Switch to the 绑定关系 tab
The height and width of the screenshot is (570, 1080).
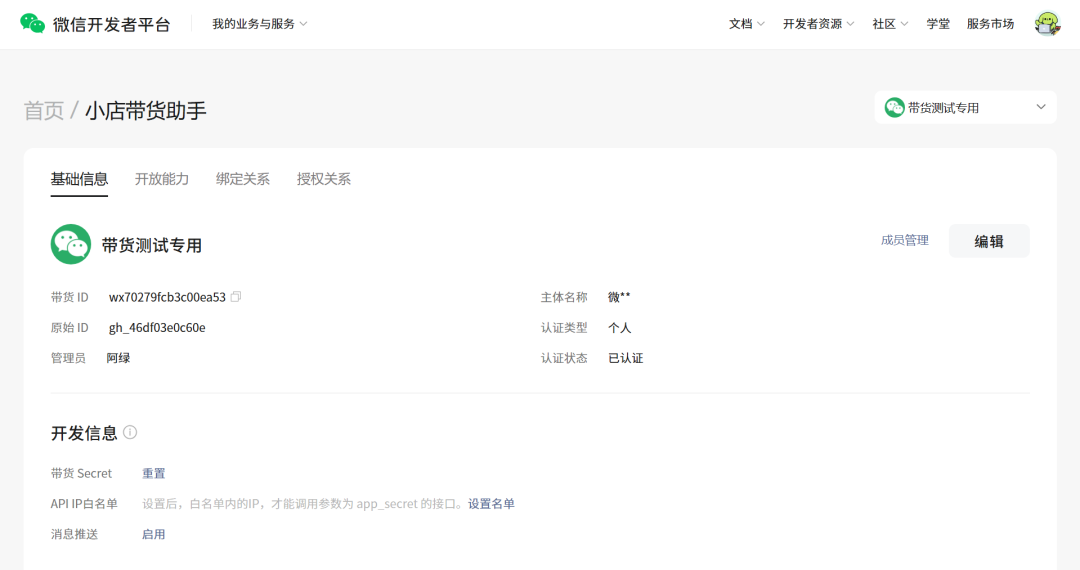(x=242, y=180)
